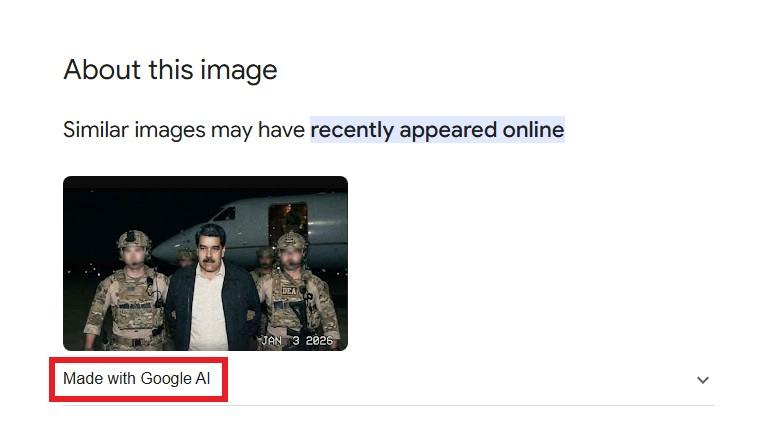Click the word About in heading
The image size is (778, 436).
point(102,69)
